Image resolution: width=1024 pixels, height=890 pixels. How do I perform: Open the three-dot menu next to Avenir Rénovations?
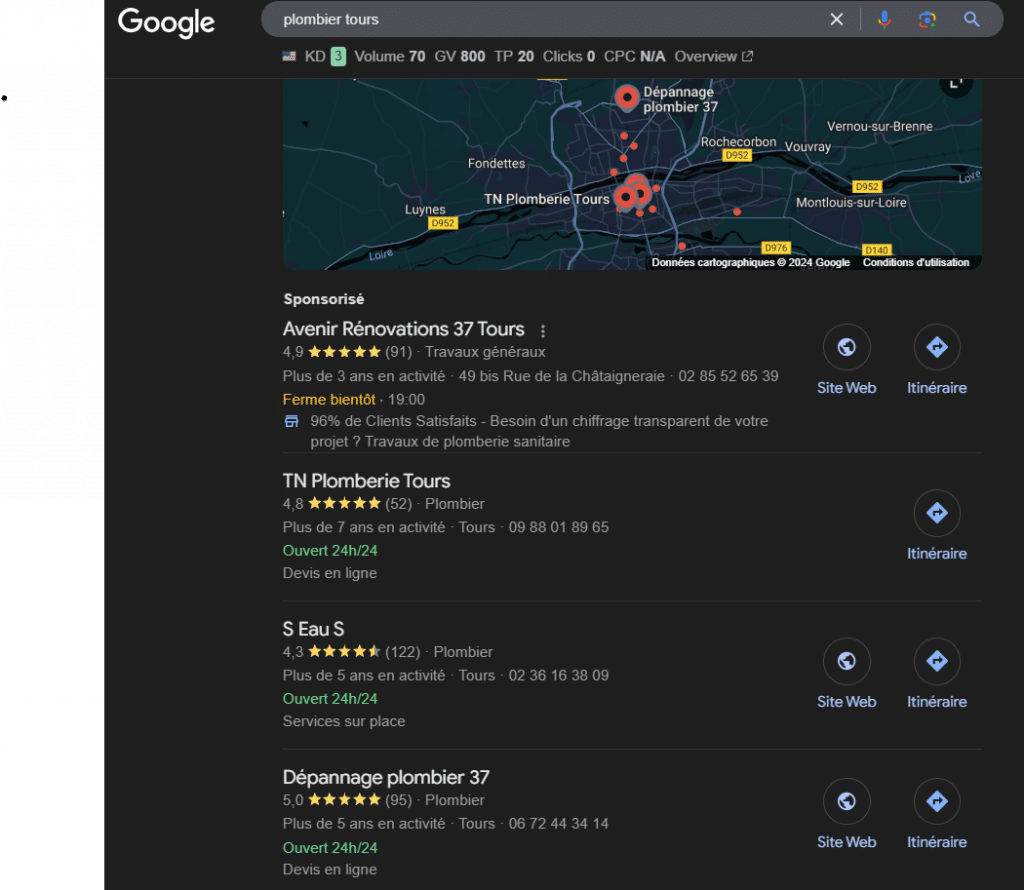tap(542, 330)
